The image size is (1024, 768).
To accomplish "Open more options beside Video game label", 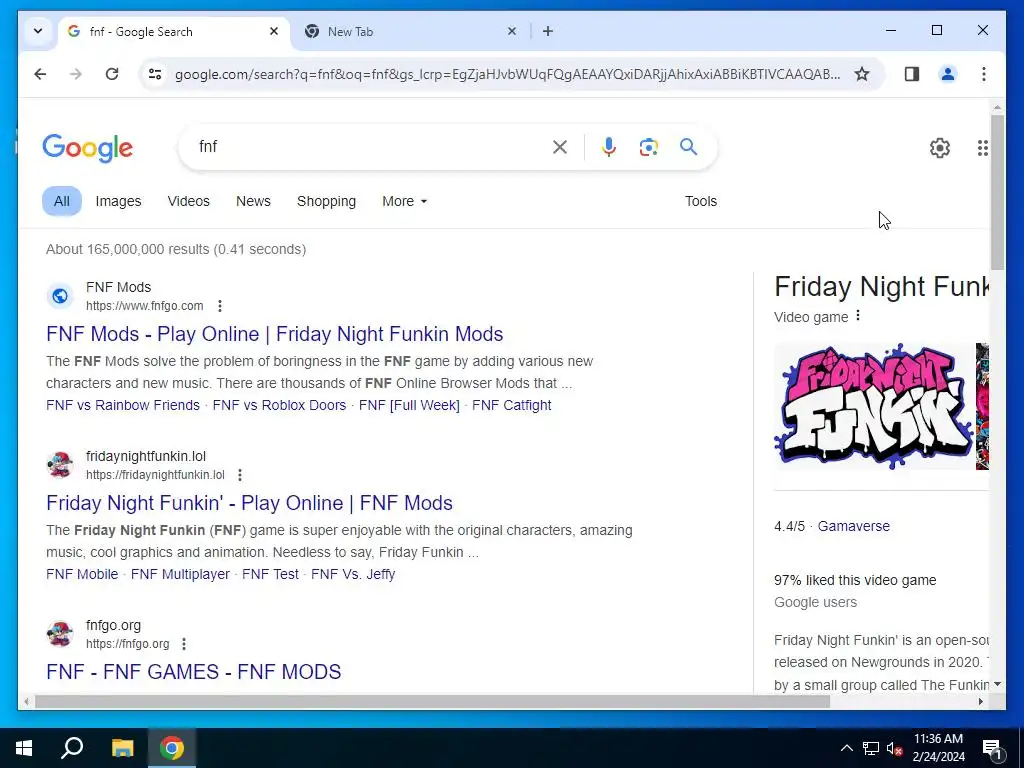I will [x=858, y=316].
